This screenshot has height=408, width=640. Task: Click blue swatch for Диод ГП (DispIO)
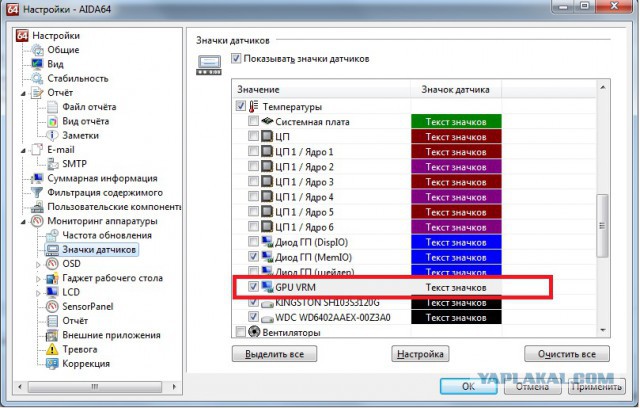tap(456, 242)
